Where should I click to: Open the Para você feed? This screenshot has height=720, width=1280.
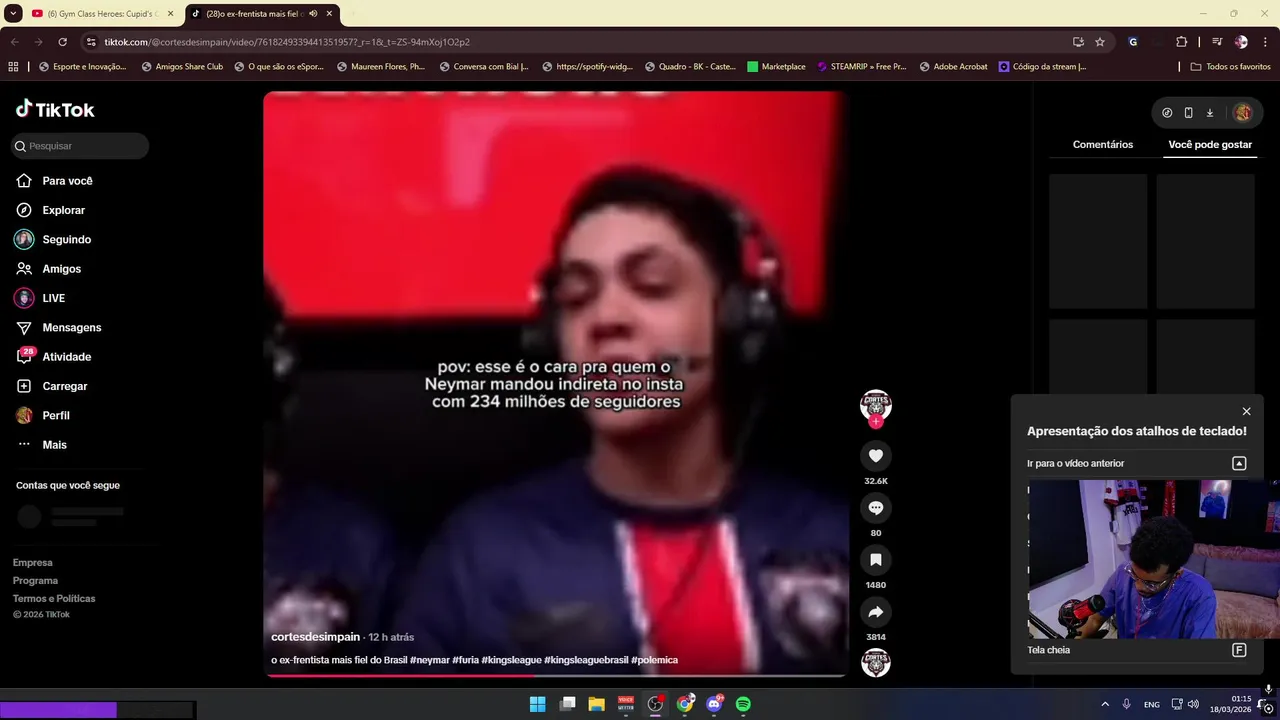coord(54,181)
